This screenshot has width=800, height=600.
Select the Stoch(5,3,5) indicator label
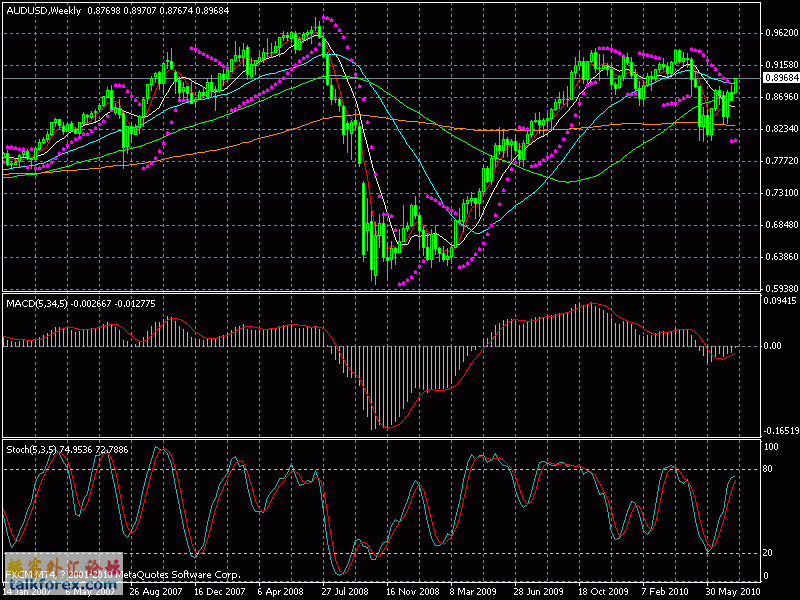[32, 449]
